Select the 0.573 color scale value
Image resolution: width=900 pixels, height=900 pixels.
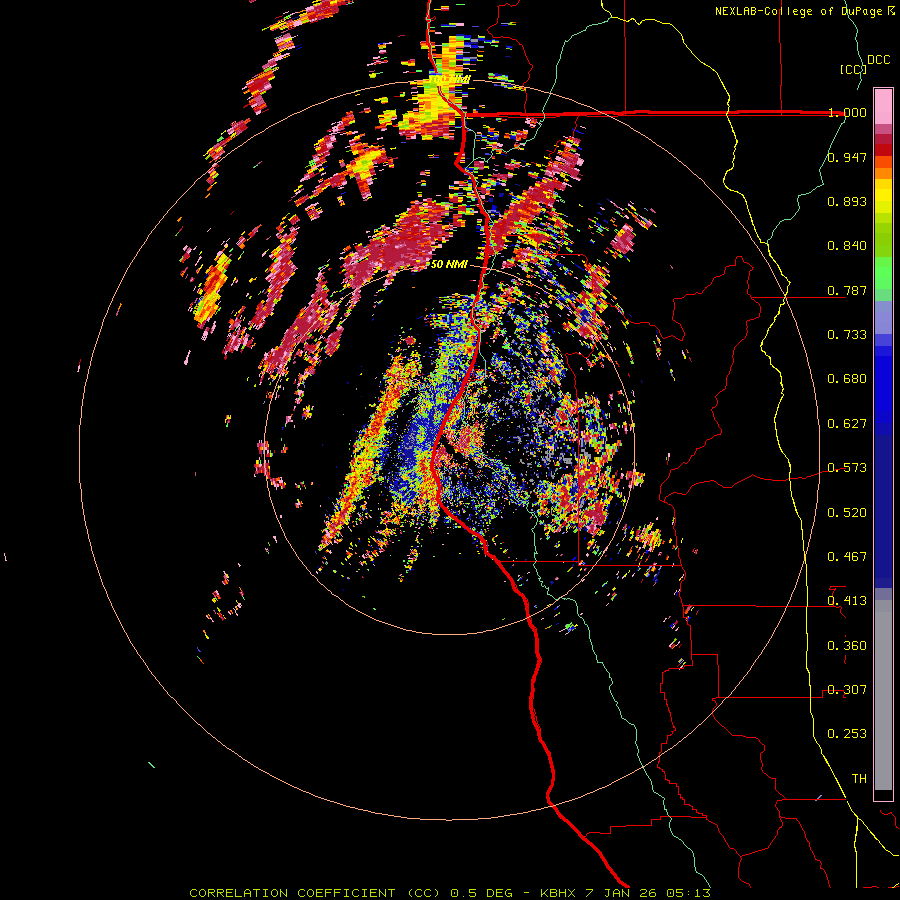847,468
